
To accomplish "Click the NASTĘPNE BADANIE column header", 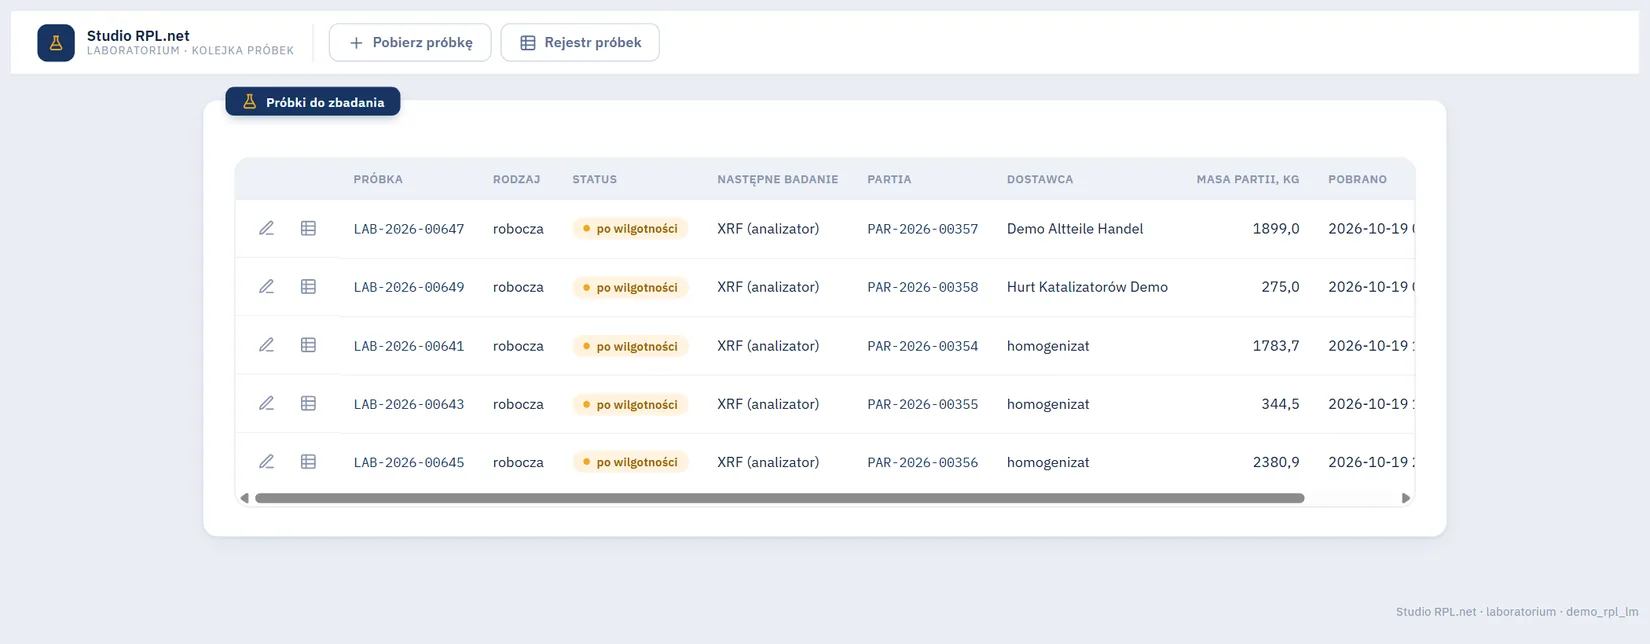I will click(778, 180).
